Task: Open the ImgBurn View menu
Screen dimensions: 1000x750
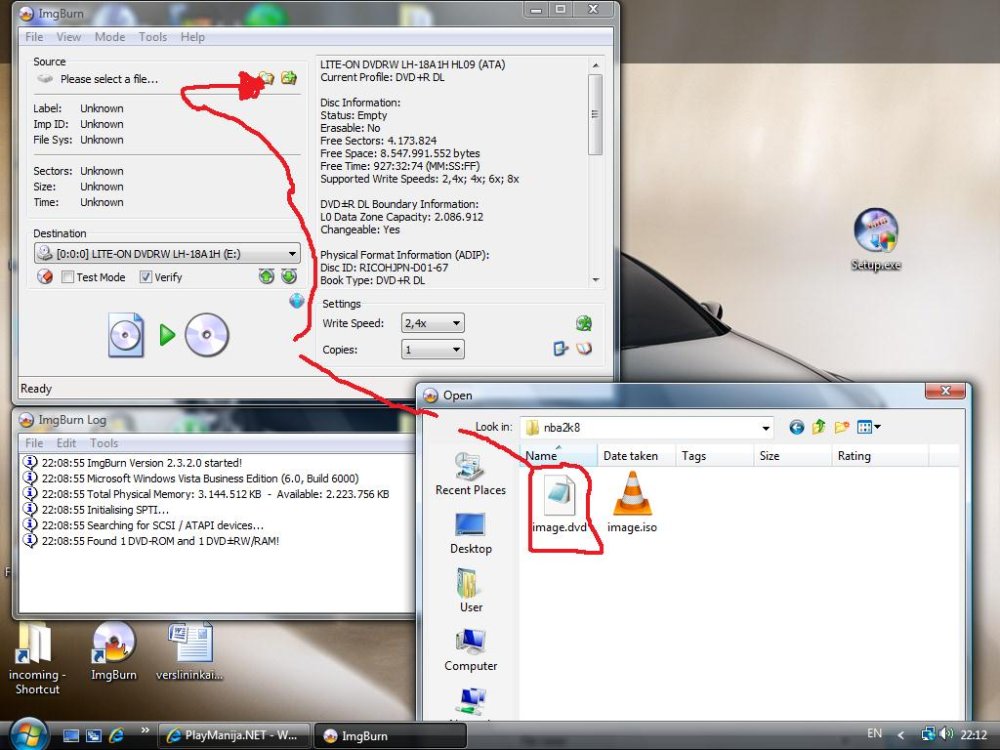Action: (x=69, y=37)
